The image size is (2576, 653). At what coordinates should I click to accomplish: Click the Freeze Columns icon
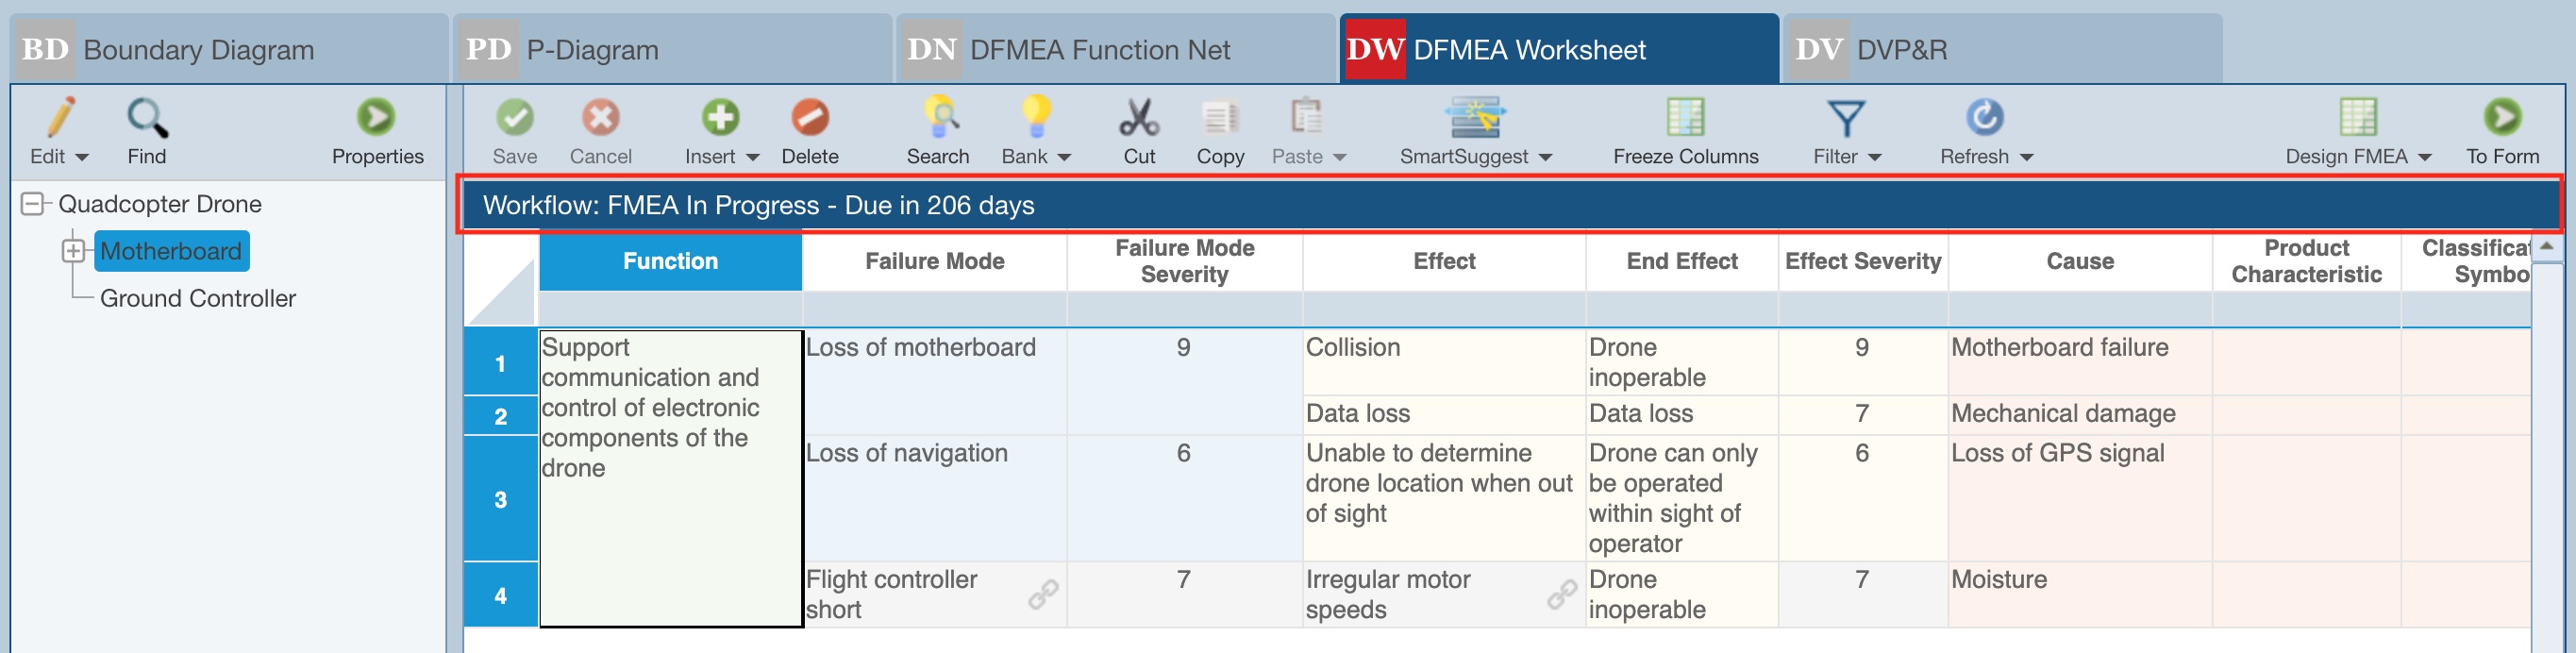pos(1684,119)
